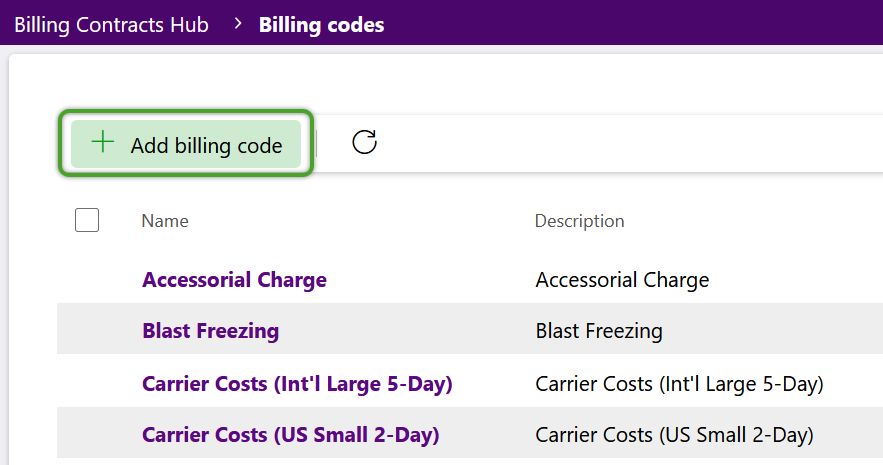883x465 pixels.
Task: Select Carrier Costs (Int'l Large 5-Day) description cell
Action: [x=679, y=384]
